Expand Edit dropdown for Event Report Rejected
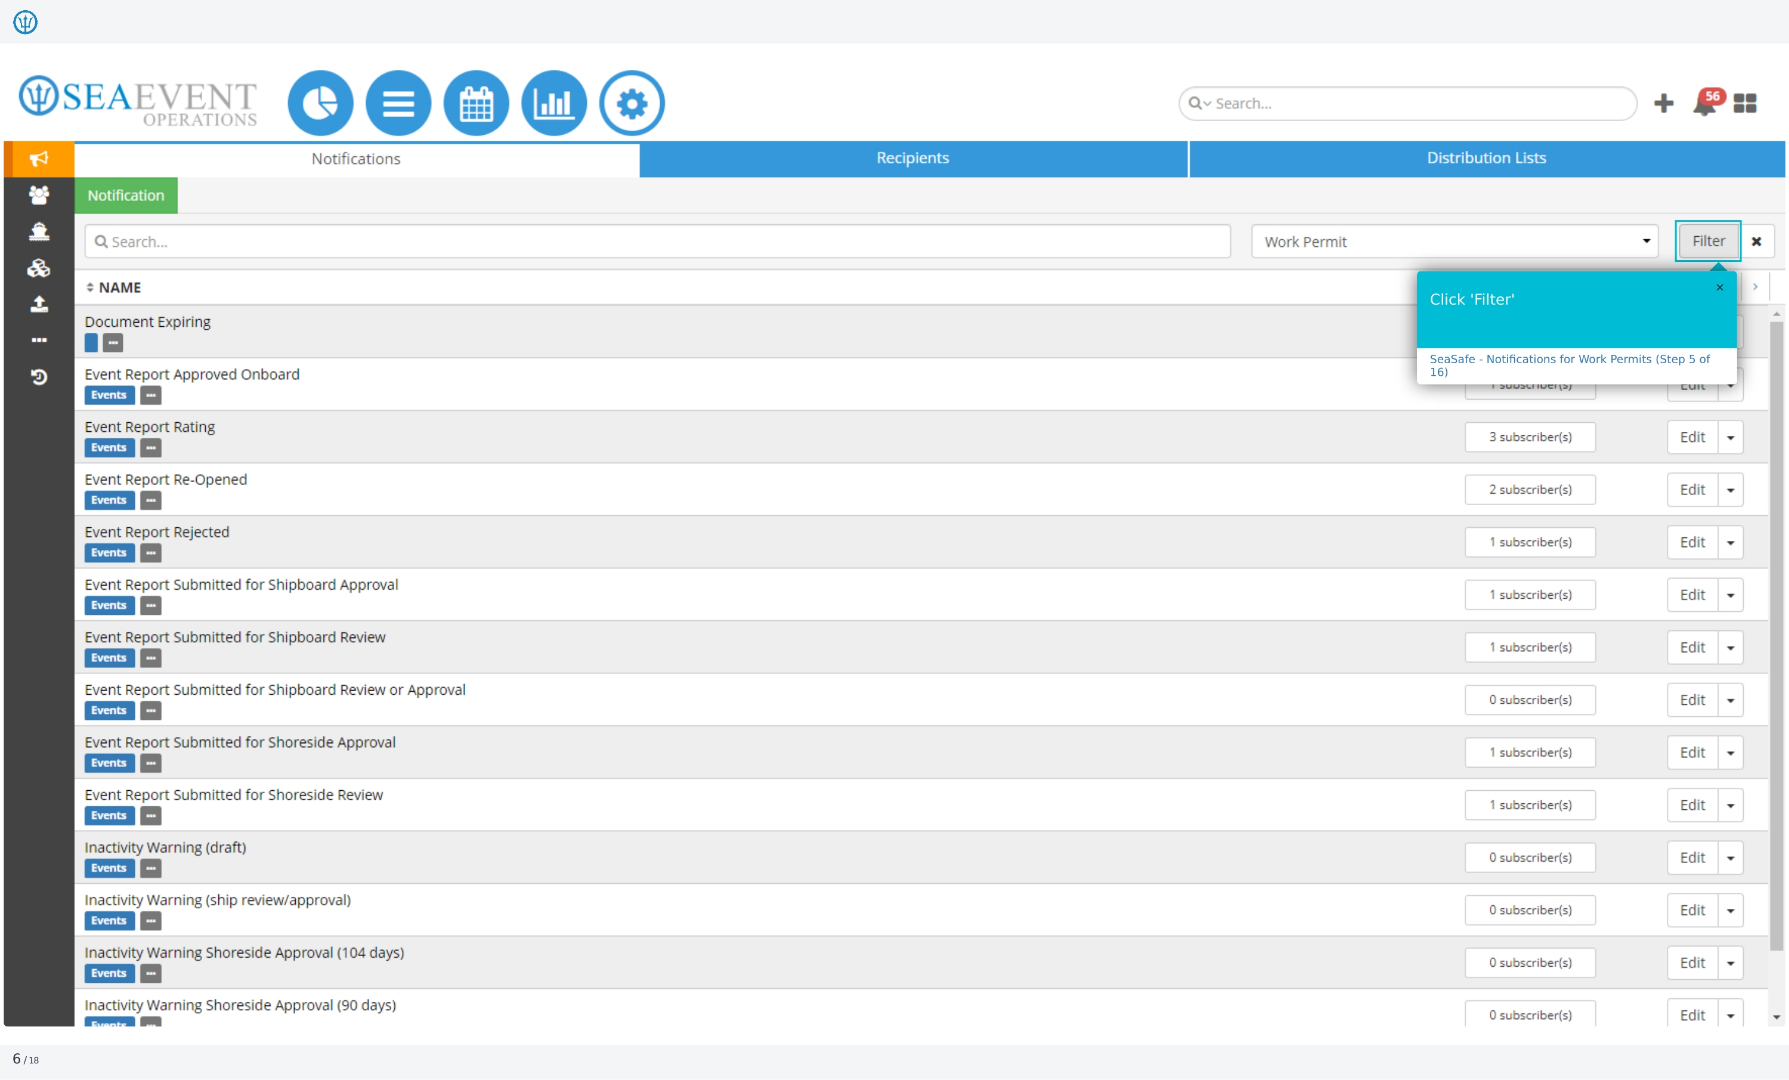Viewport: 1789px width, 1080px height. [1731, 542]
